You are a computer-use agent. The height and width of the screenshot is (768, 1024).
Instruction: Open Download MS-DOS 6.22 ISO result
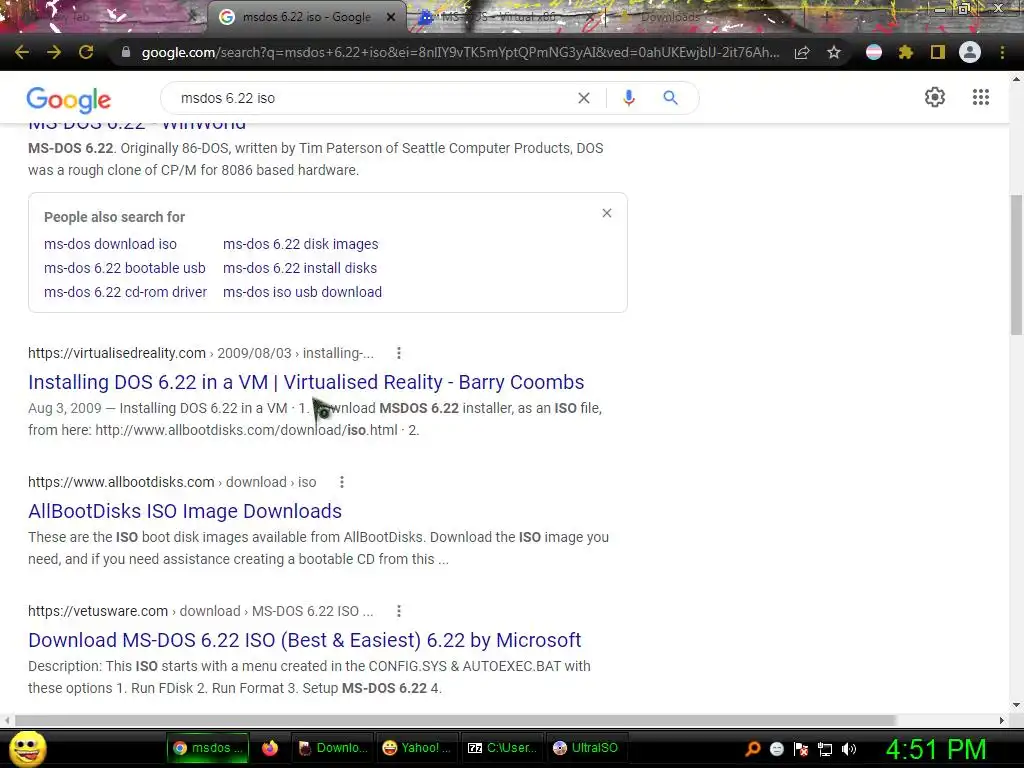click(x=304, y=640)
